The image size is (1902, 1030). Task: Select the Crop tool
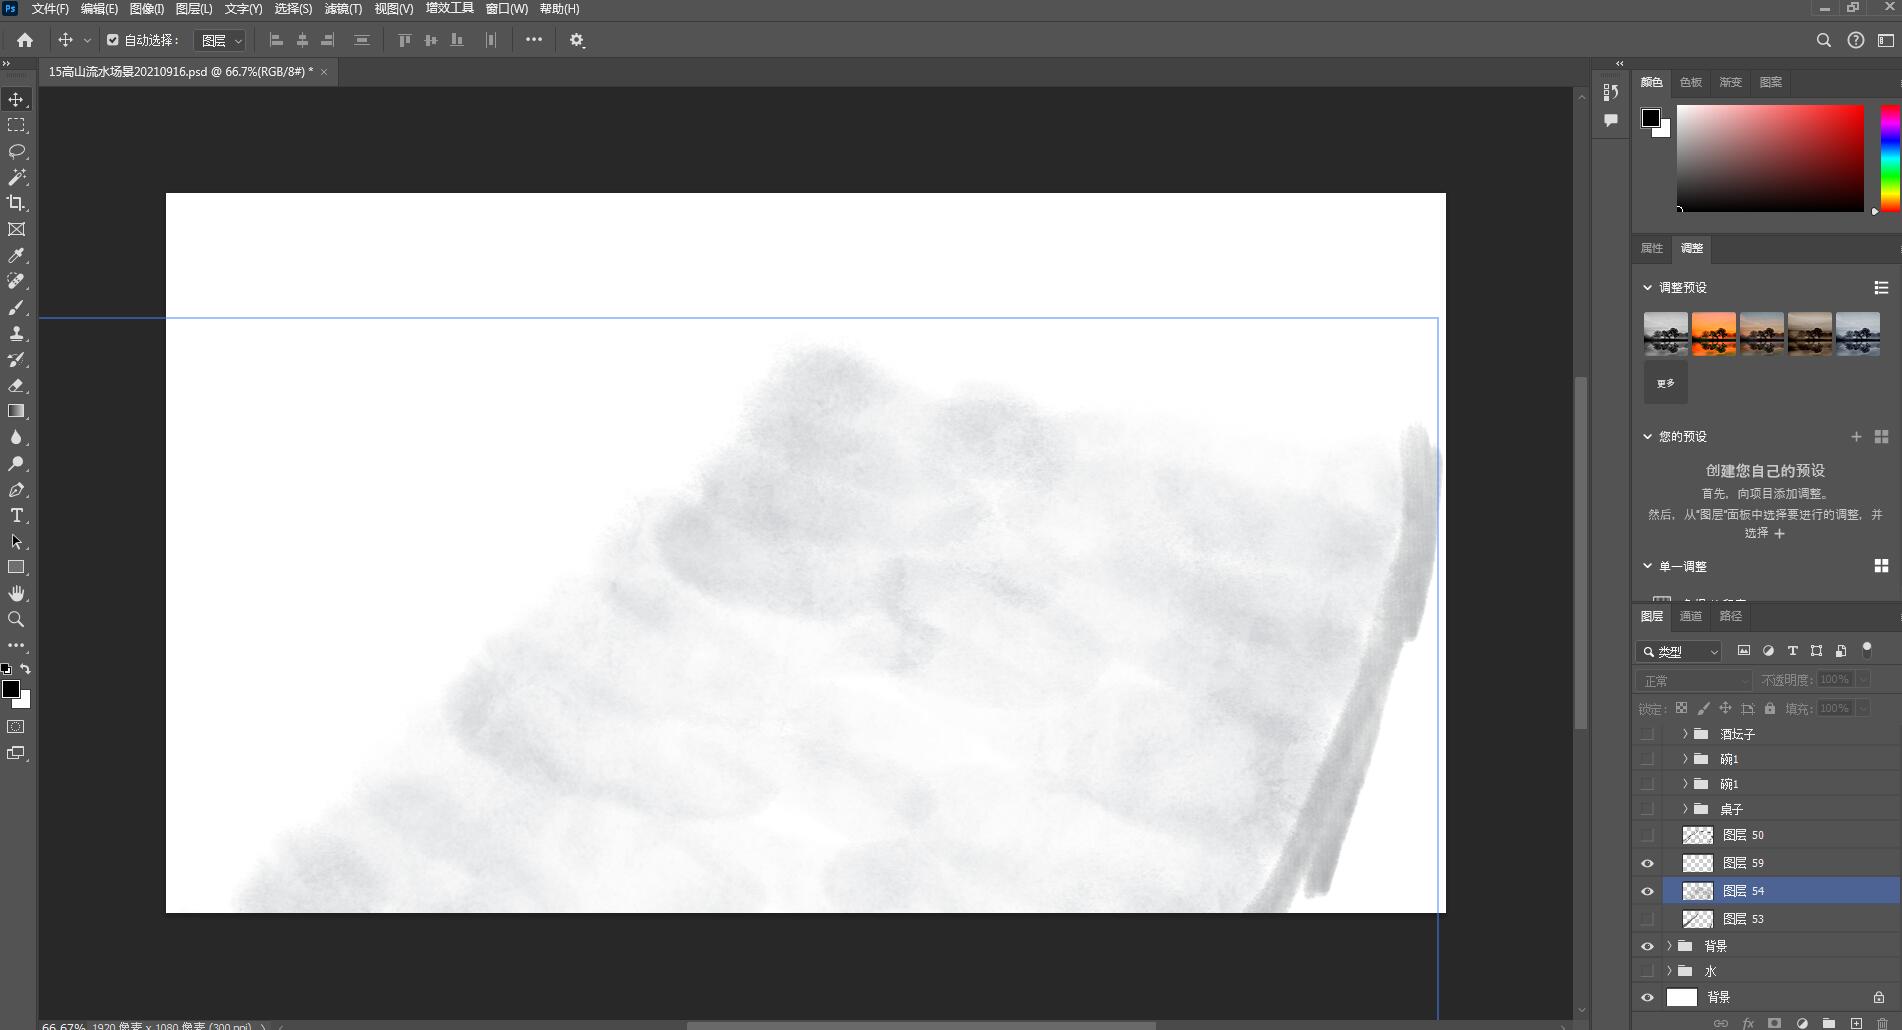[x=16, y=203]
